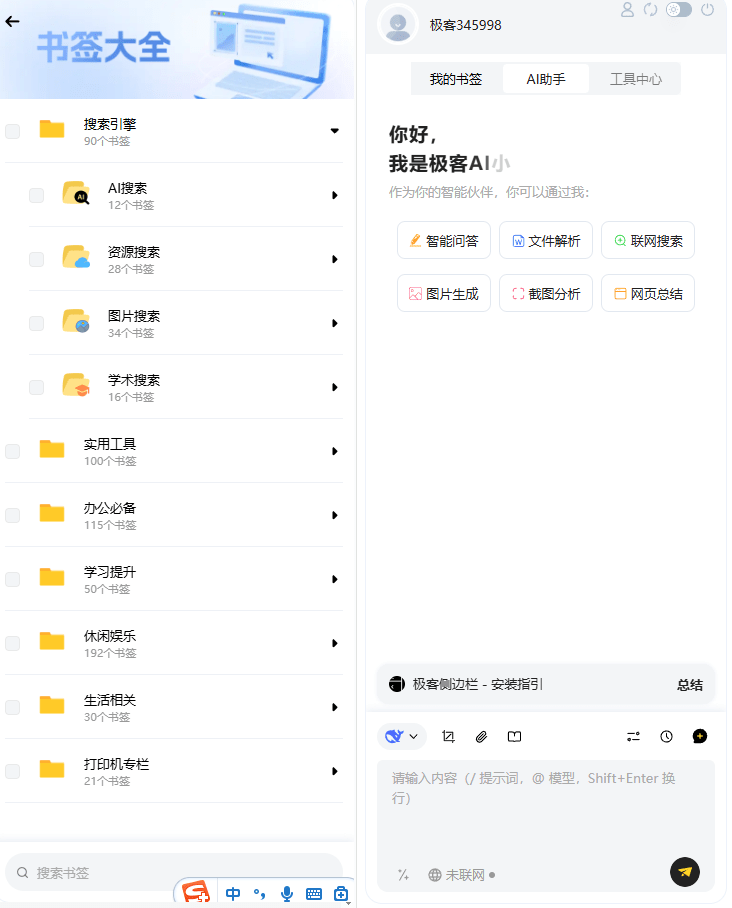732x908 pixels.
Task: Open the AI model selector dropdown
Action: click(402, 736)
